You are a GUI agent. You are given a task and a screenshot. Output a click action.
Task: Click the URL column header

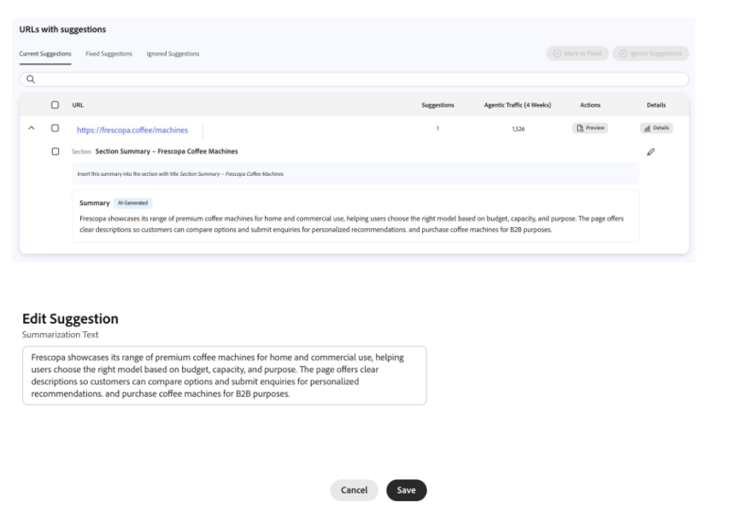(77, 105)
